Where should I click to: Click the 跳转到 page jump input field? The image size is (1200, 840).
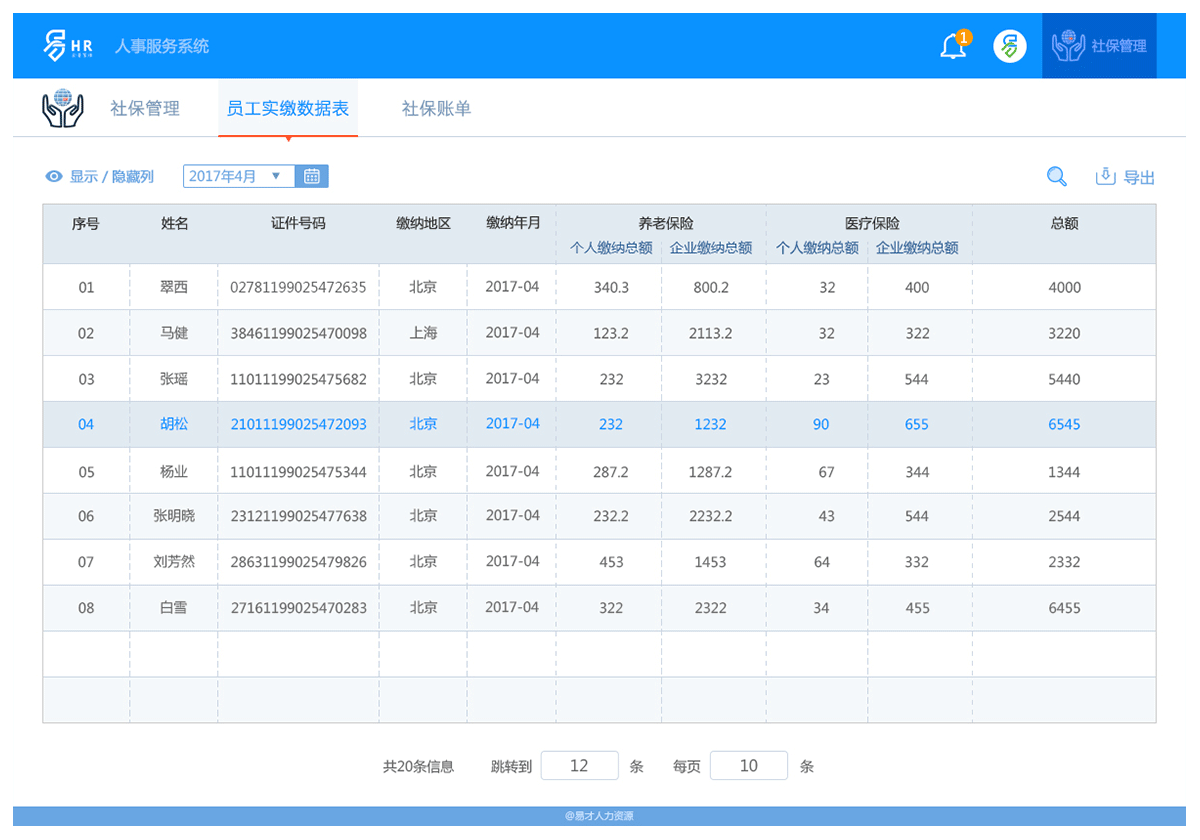579,766
